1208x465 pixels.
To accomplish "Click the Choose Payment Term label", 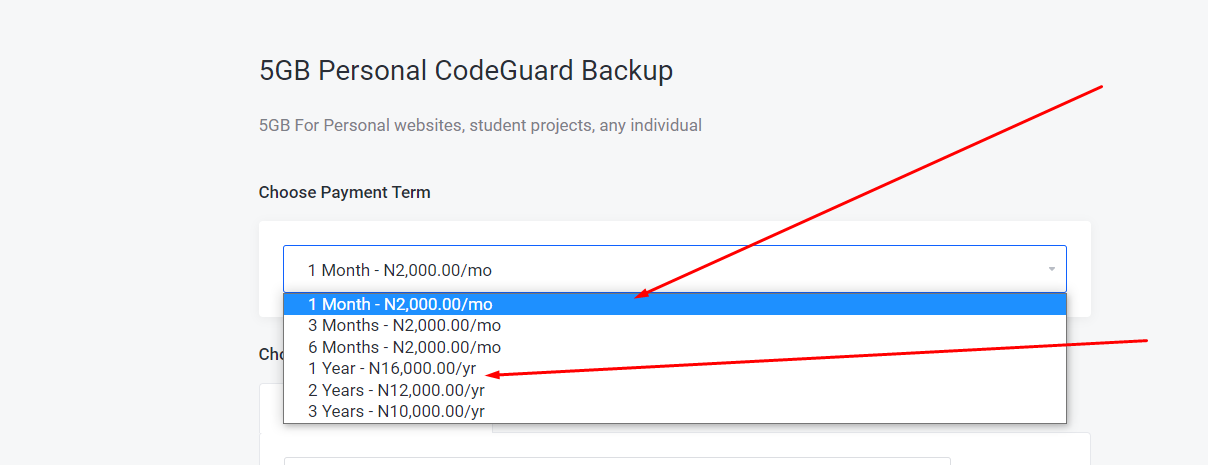I will coord(345,192).
